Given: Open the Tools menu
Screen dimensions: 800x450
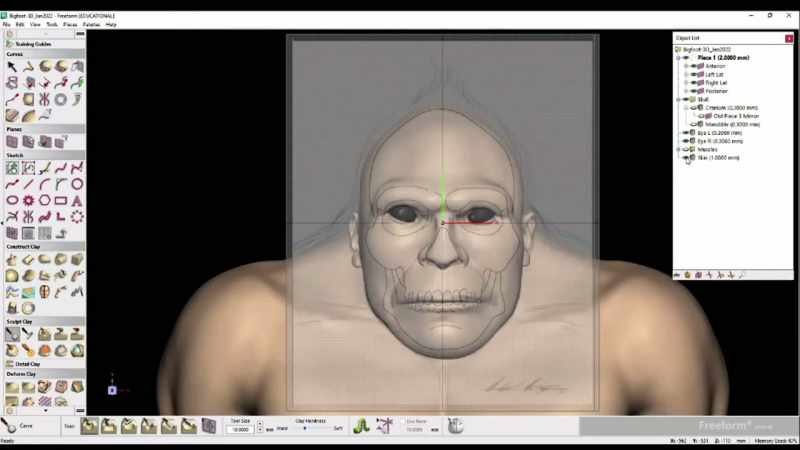Looking at the screenshot, I should (52, 24).
